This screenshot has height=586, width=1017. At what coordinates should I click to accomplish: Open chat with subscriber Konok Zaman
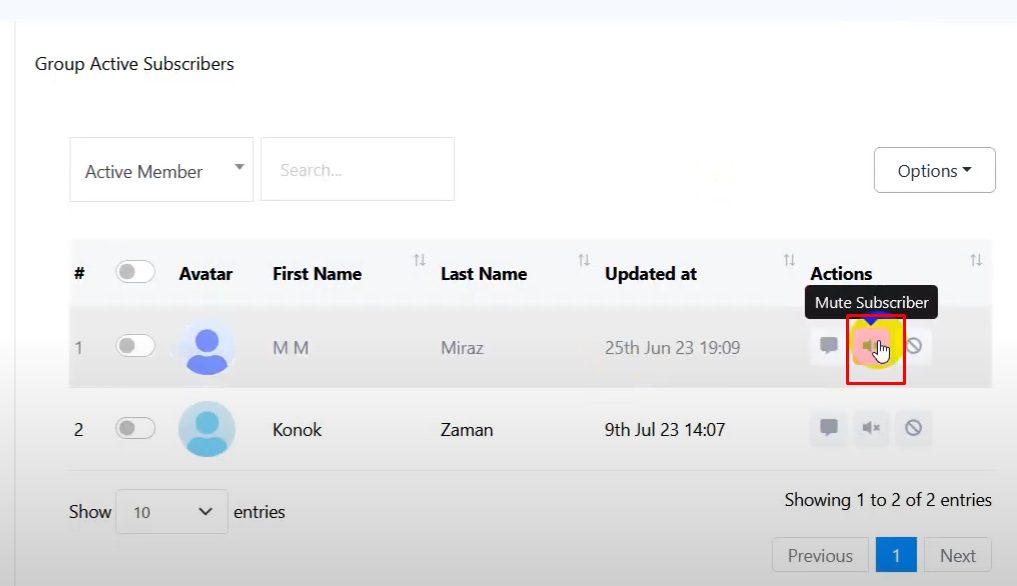(828, 429)
